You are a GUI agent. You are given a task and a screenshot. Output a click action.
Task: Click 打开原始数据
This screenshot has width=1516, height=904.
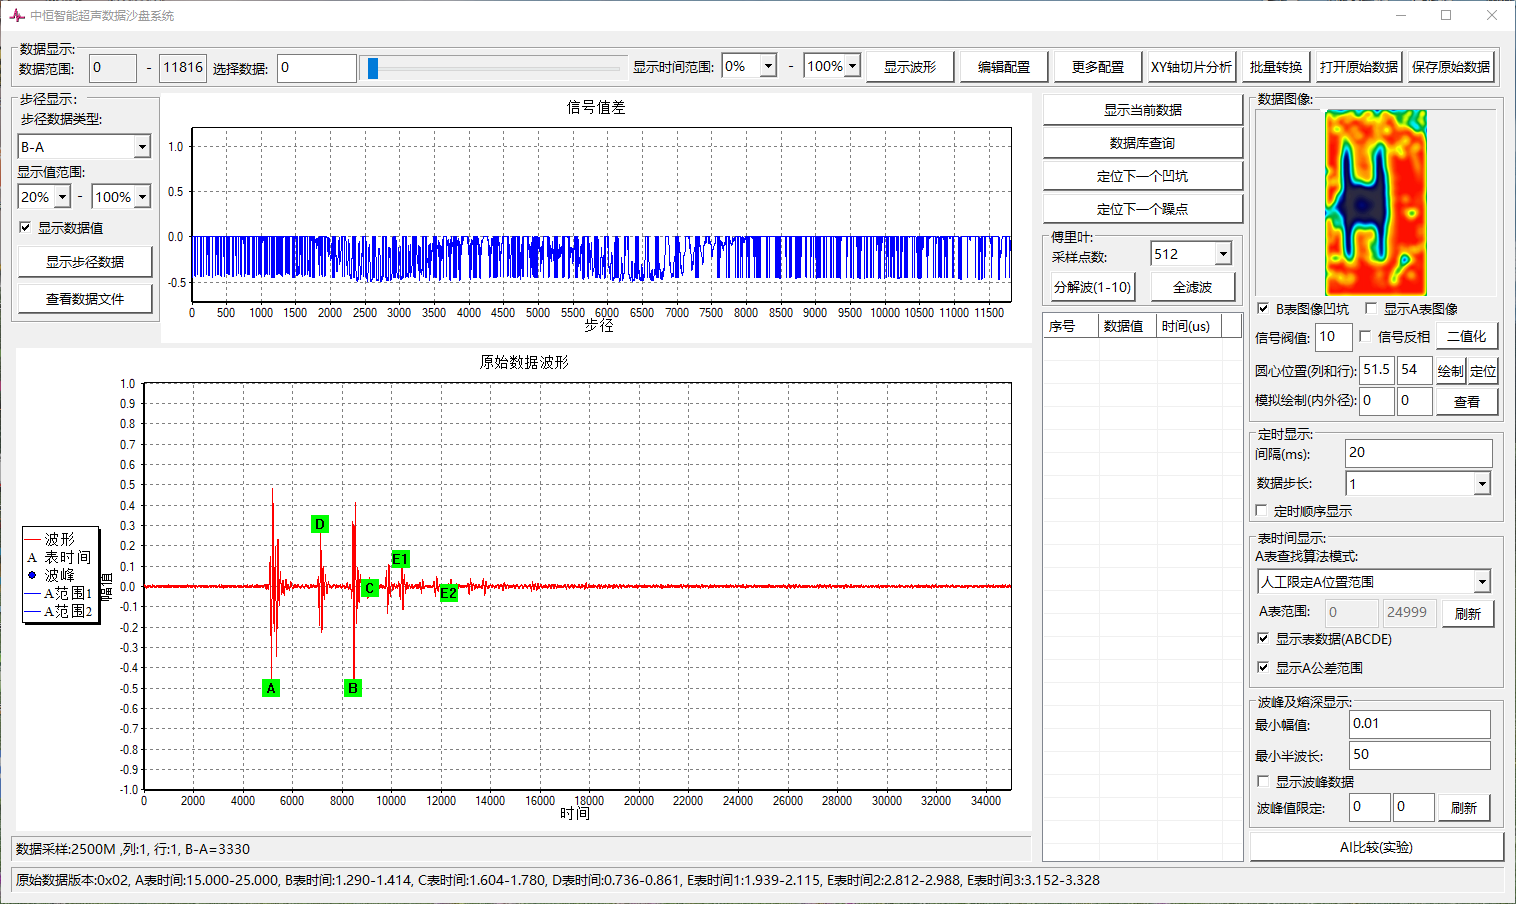(1359, 67)
